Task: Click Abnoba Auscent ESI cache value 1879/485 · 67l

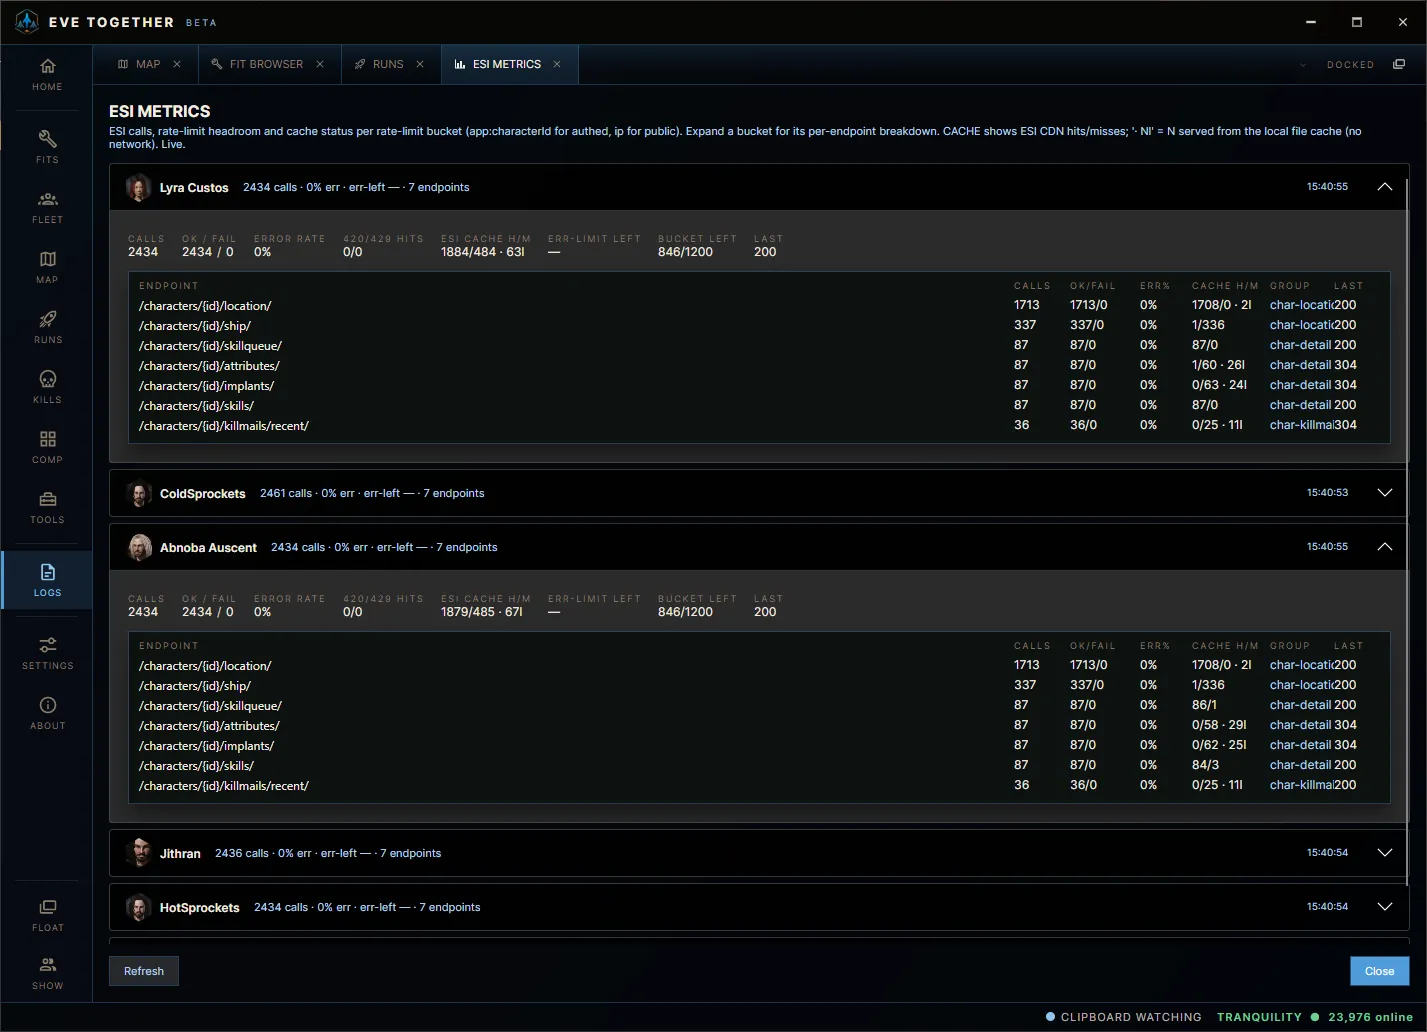Action: [x=482, y=612]
